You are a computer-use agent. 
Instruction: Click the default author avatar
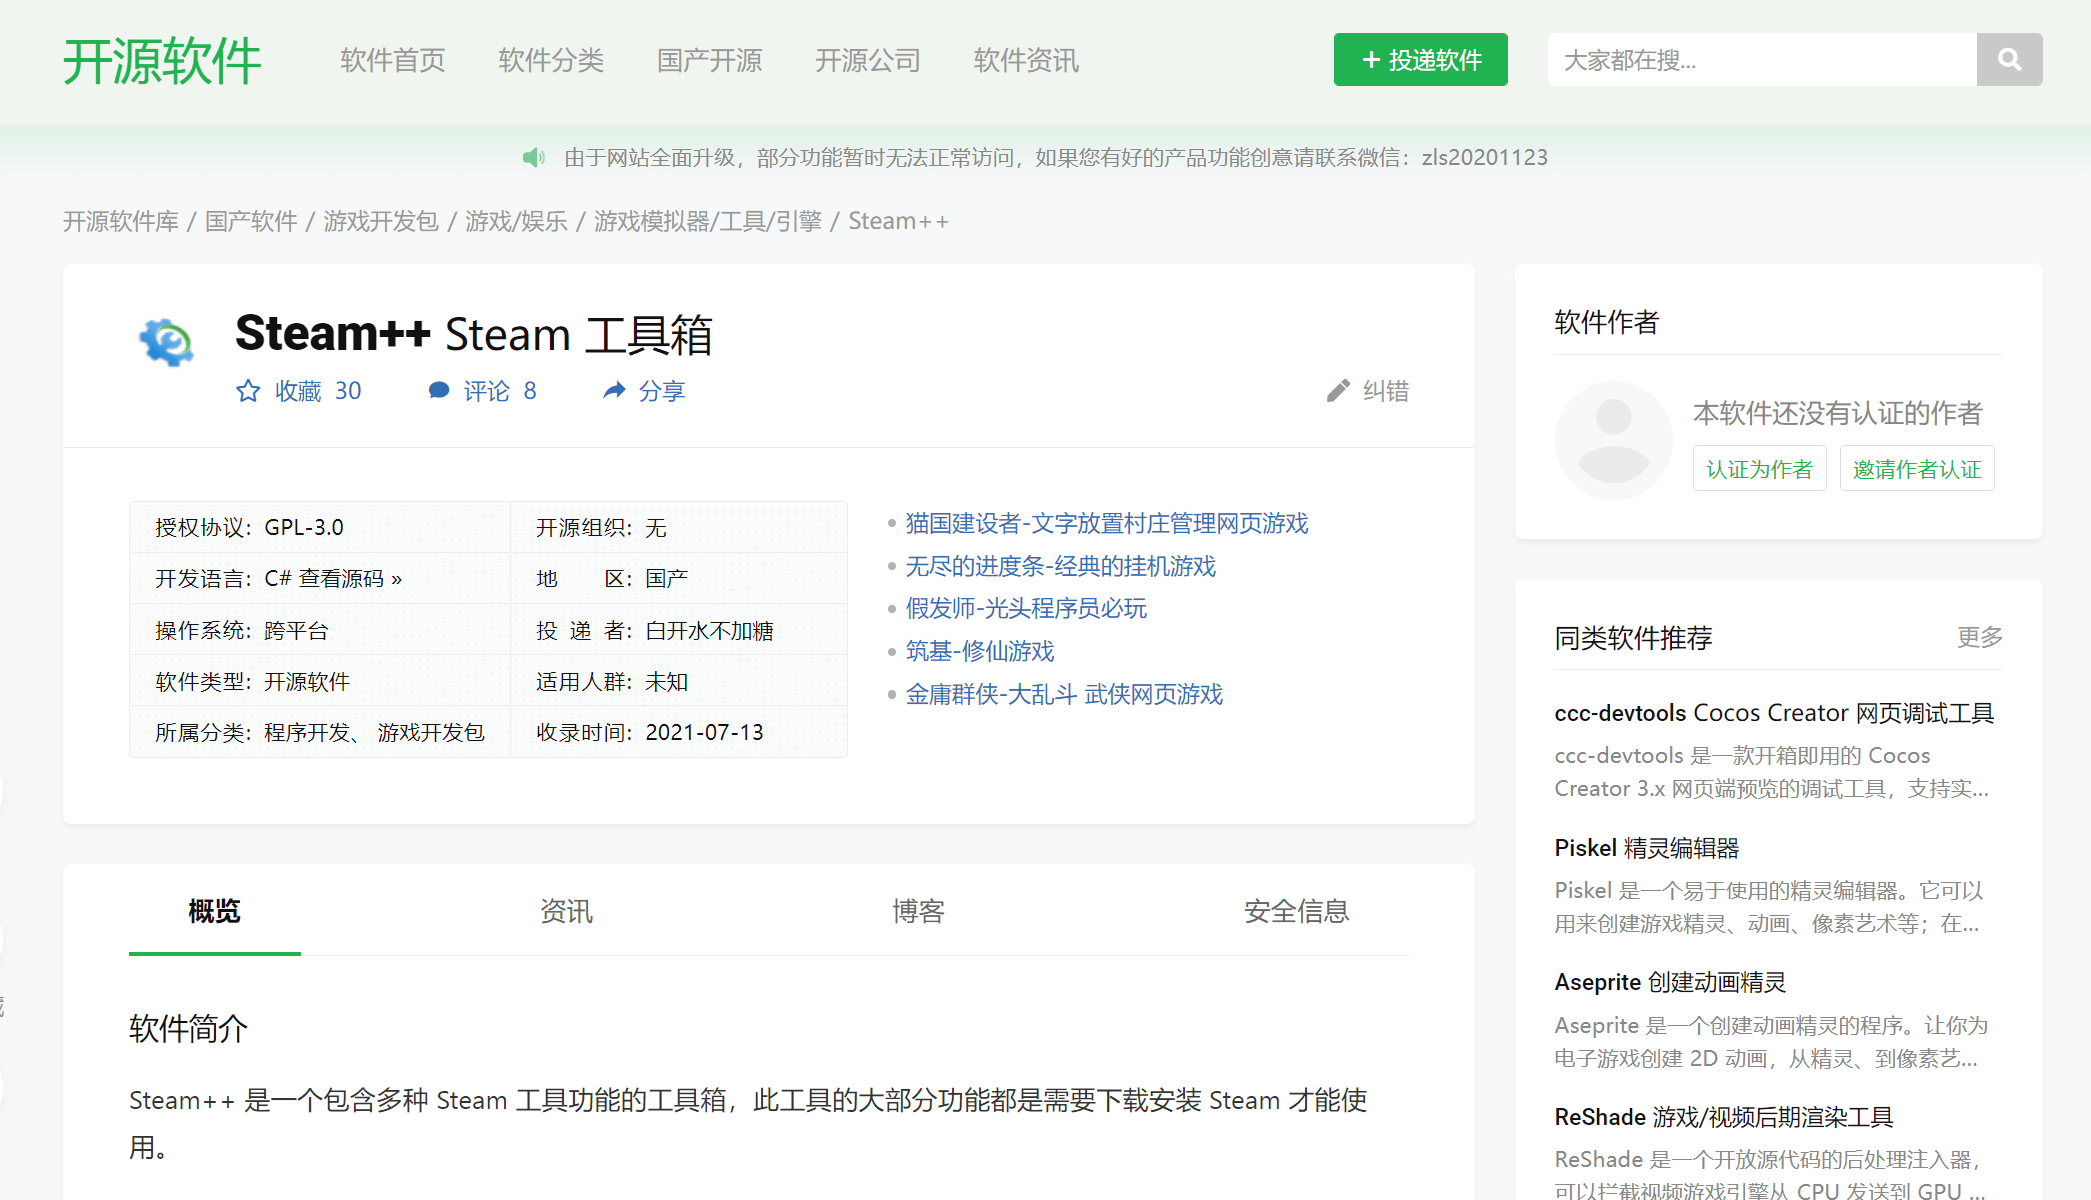tap(1613, 440)
